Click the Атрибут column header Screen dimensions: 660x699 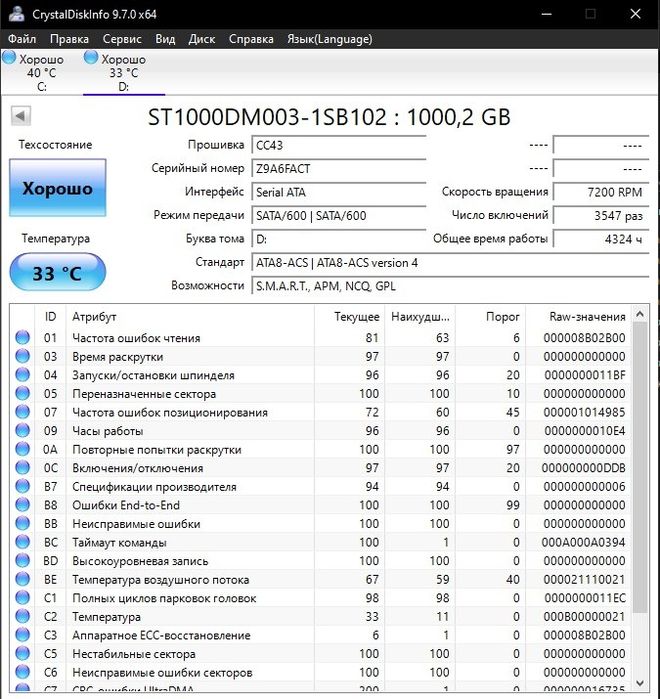point(190,317)
